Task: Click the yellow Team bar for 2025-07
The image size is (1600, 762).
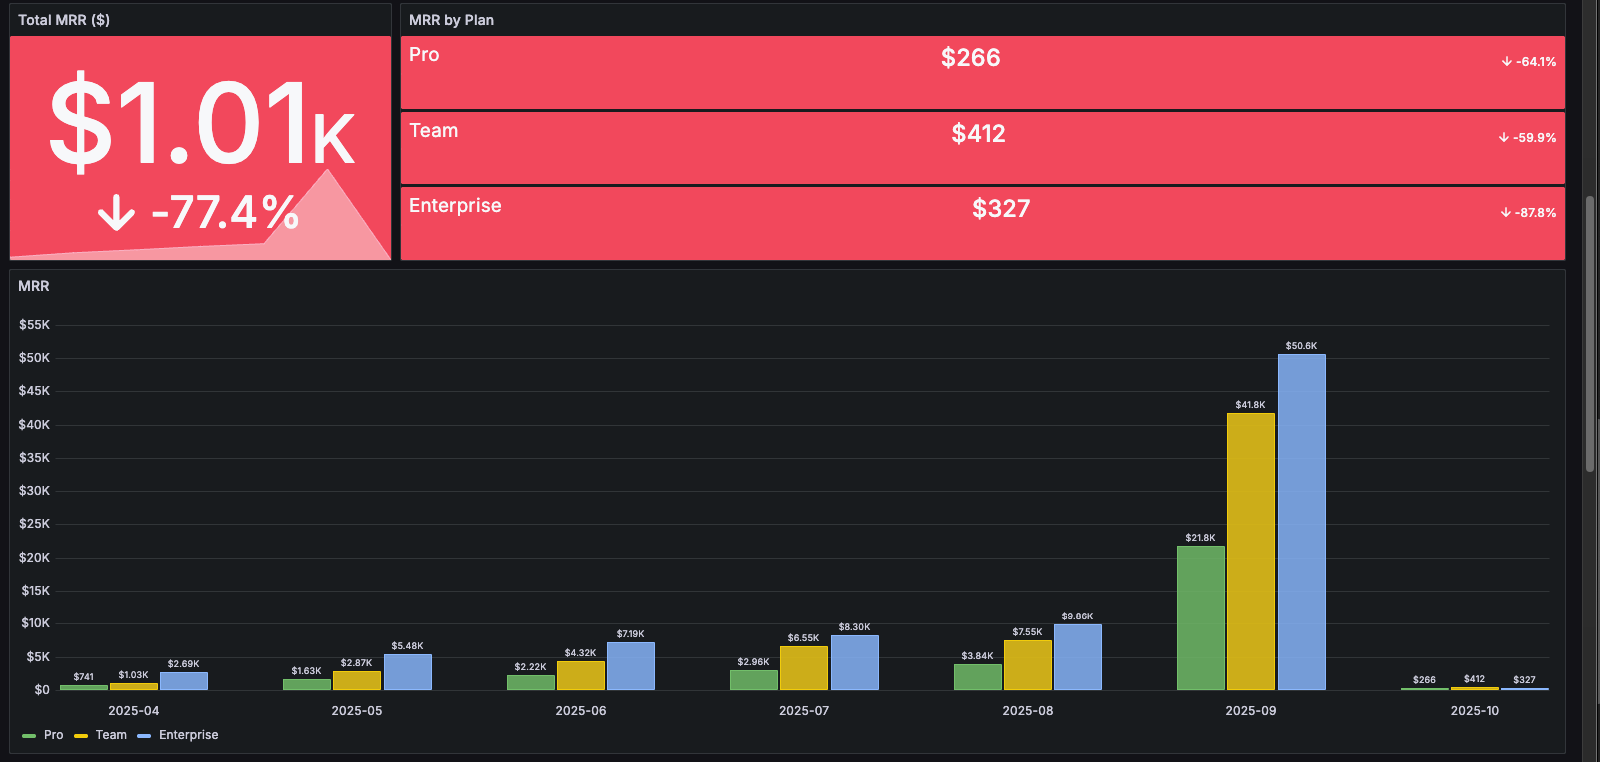Action: pyautogui.click(x=804, y=668)
